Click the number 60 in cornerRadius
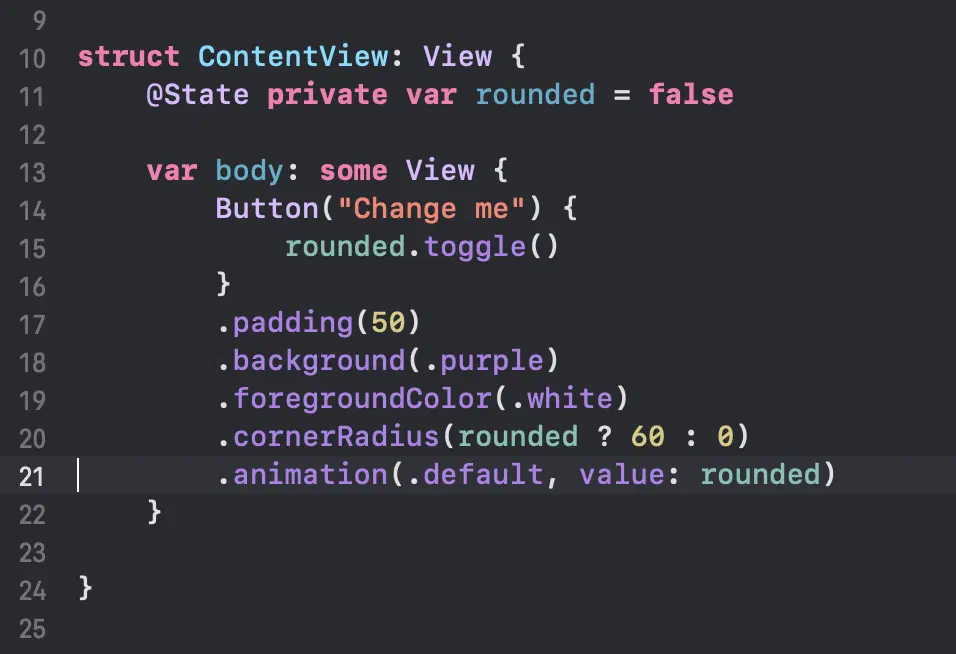This screenshot has height=654, width=956. [647, 437]
